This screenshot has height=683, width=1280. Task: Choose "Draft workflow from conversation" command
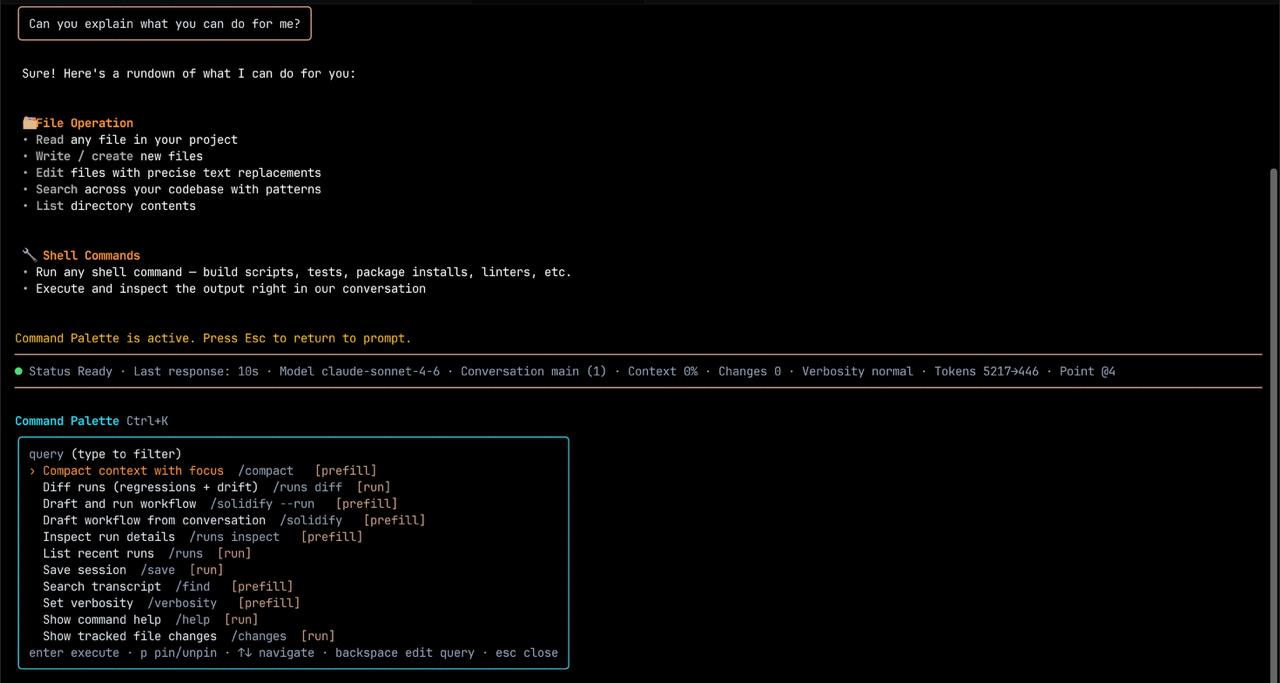coord(155,520)
